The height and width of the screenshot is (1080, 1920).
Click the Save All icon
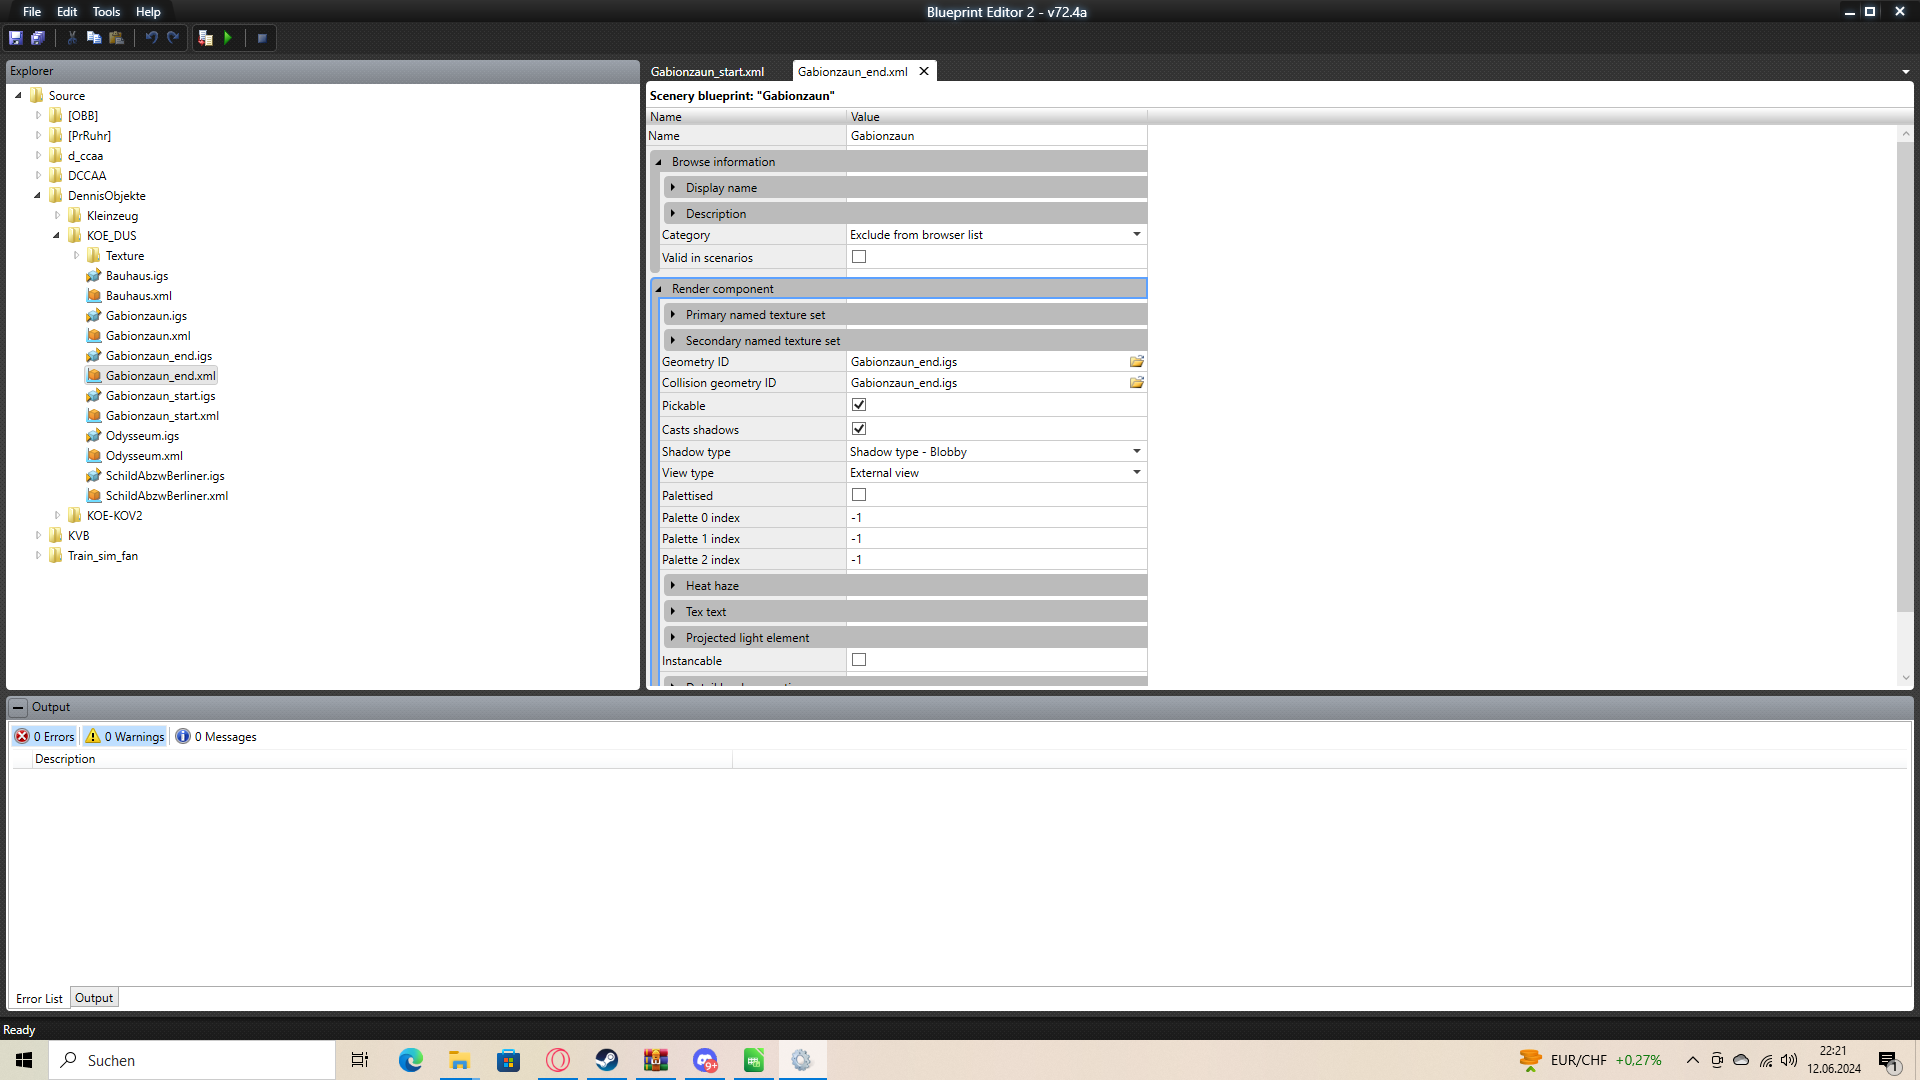click(x=38, y=38)
